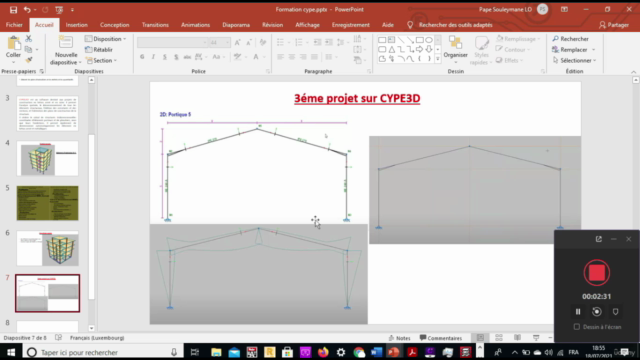
Task: Click the Rétablir reset button
Action: point(99,49)
